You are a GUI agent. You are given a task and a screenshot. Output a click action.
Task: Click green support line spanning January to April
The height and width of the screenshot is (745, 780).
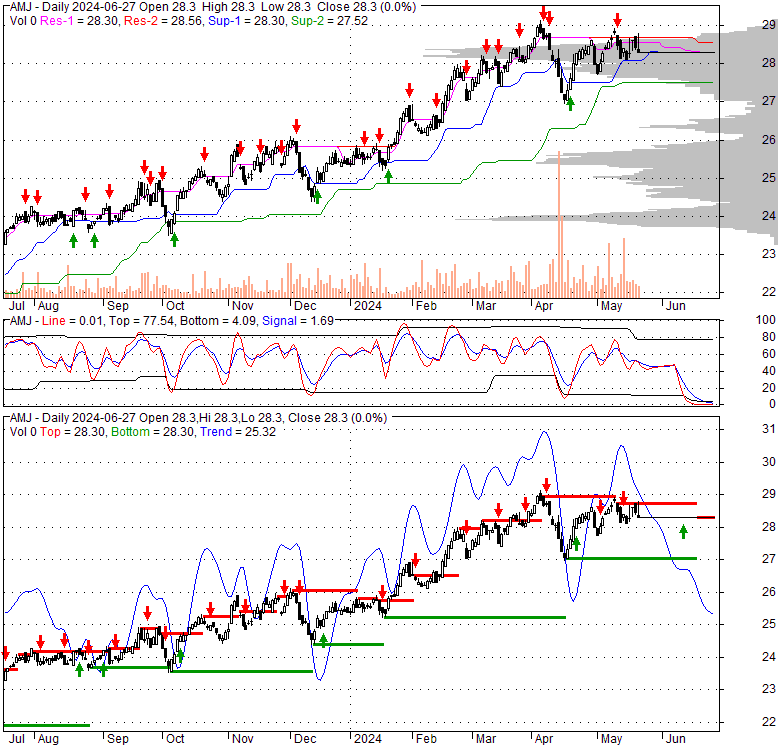tap(475, 617)
